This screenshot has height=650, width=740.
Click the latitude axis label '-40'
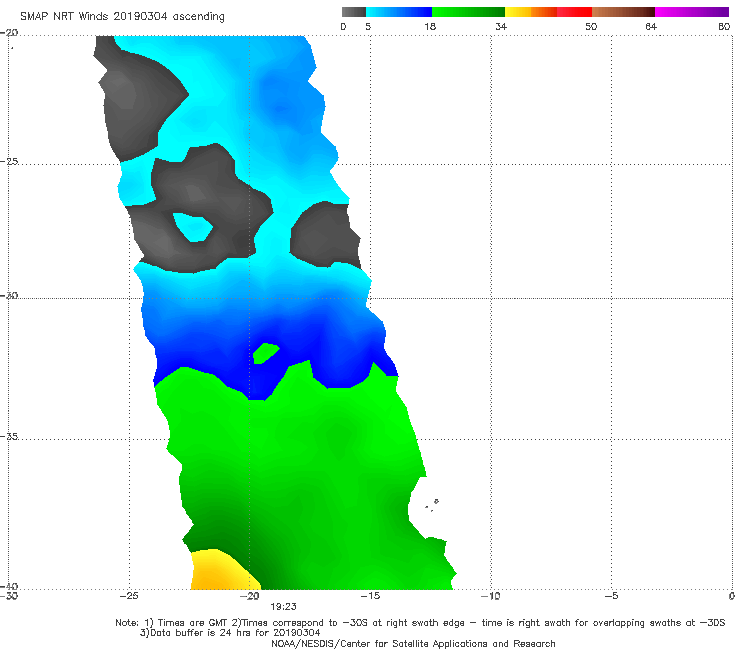tap(9, 586)
